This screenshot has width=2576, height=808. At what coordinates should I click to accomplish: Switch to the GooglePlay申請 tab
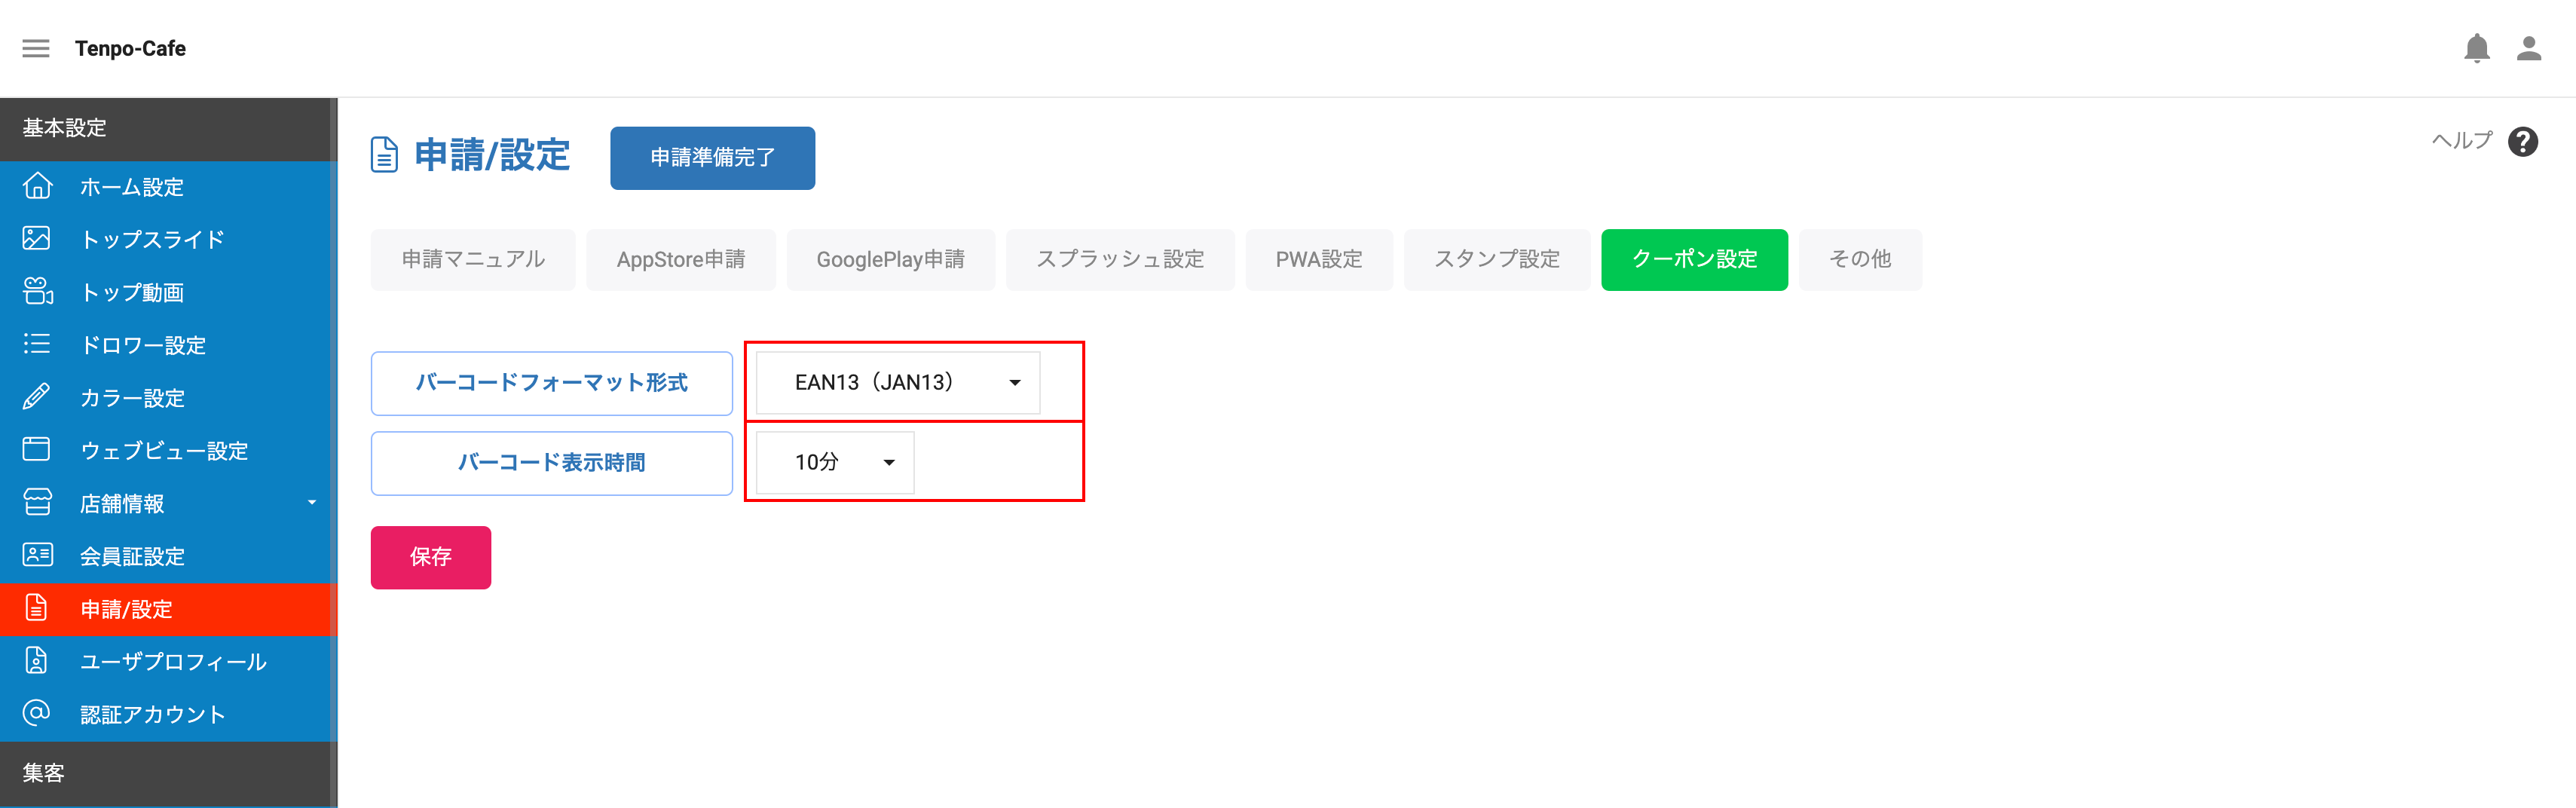(891, 260)
